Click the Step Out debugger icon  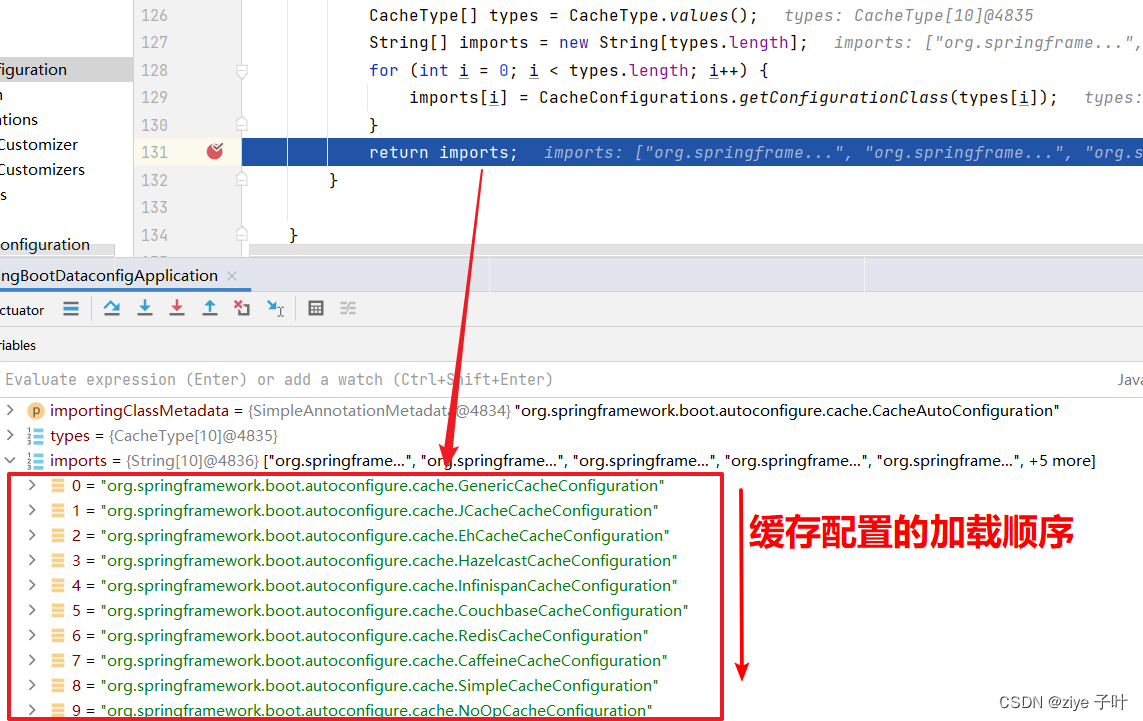pyautogui.click(x=210, y=308)
